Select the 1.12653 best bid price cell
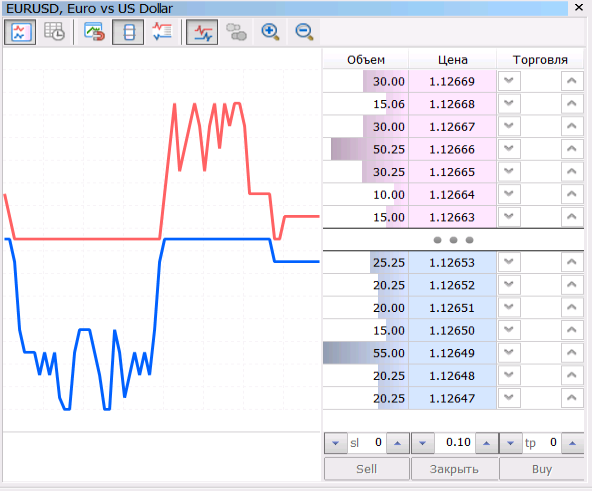This screenshot has width=592, height=491. click(452, 262)
